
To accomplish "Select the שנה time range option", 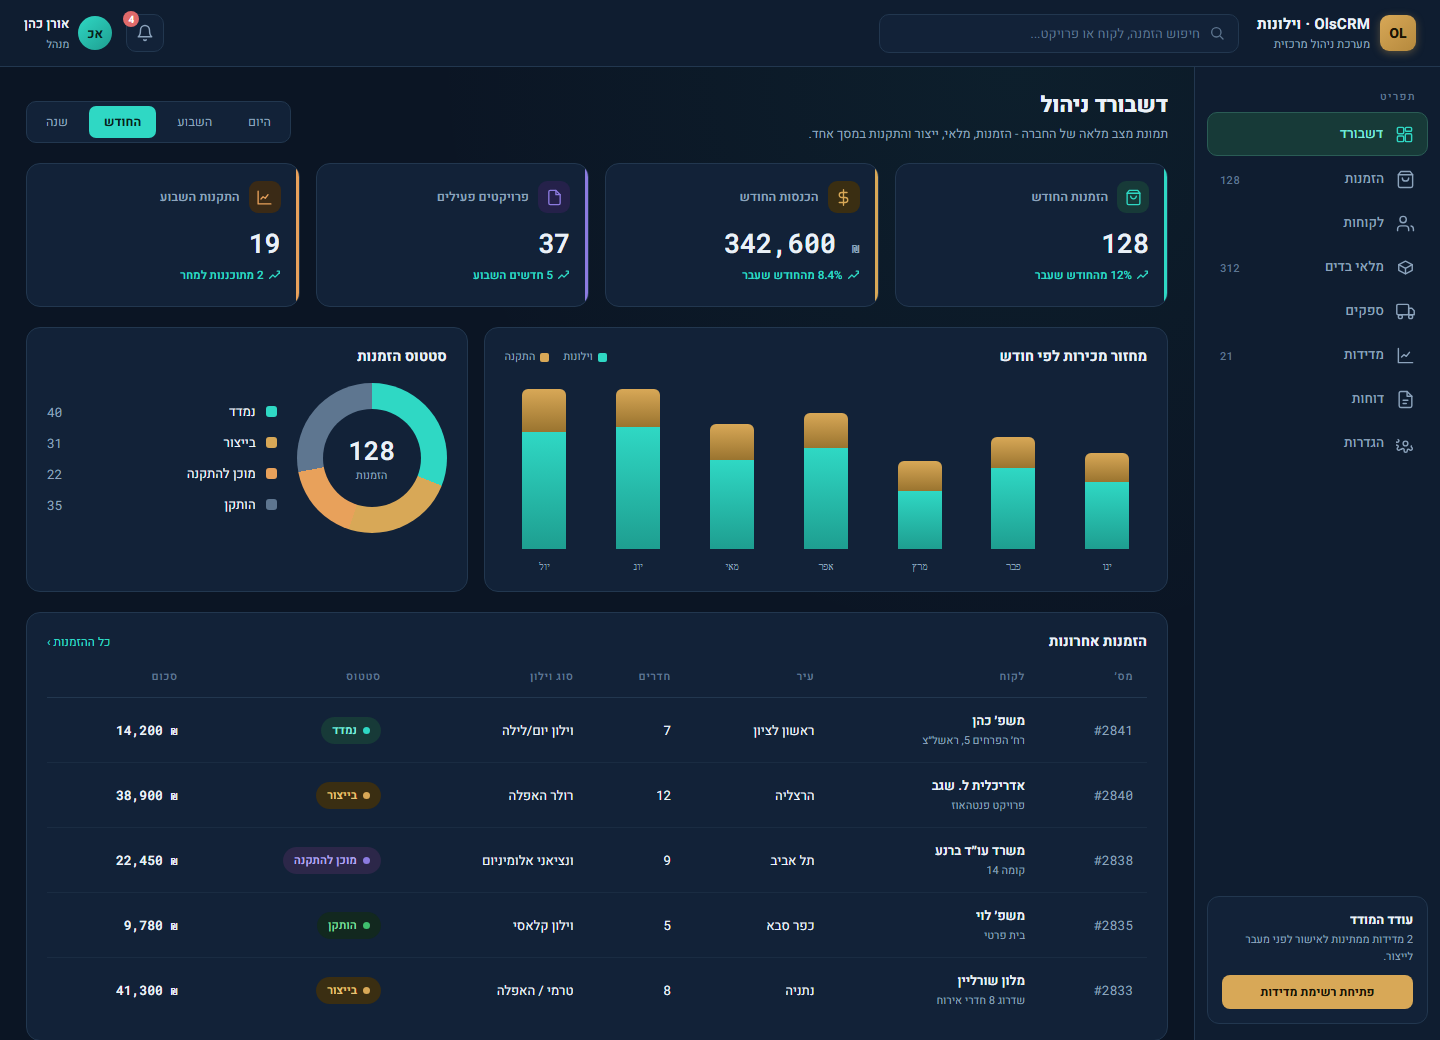I will coord(57,122).
